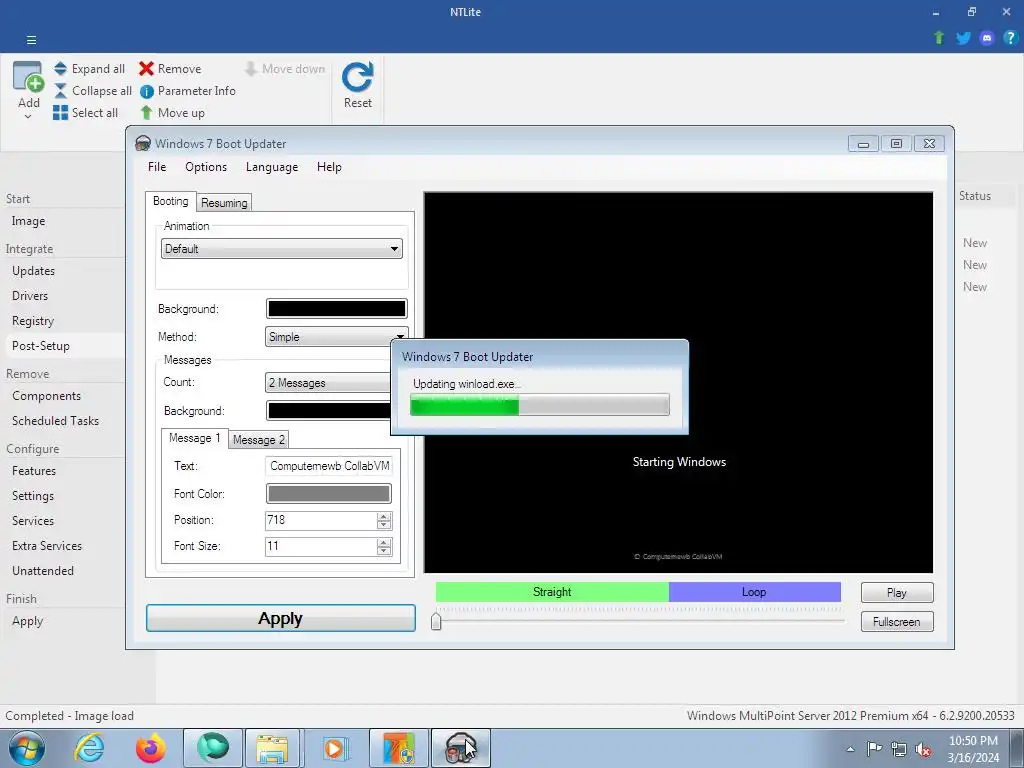Viewport: 1024px width, 768px height.
Task: Click the green Straight animation segment
Action: pos(552,592)
